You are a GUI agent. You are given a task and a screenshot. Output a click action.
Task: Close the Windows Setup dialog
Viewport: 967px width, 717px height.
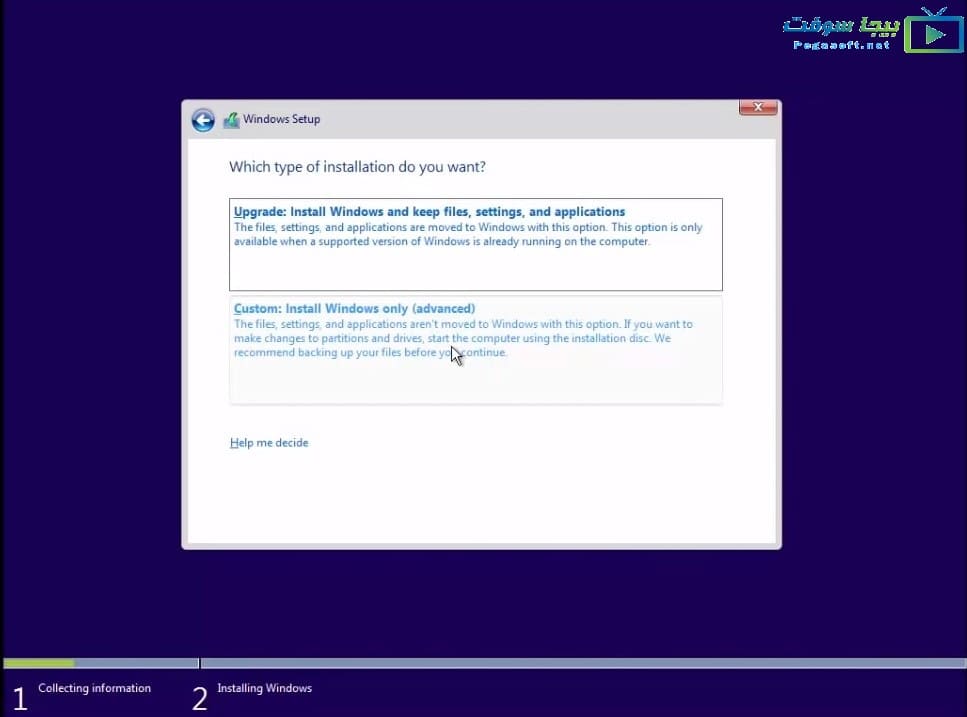(758, 107)
